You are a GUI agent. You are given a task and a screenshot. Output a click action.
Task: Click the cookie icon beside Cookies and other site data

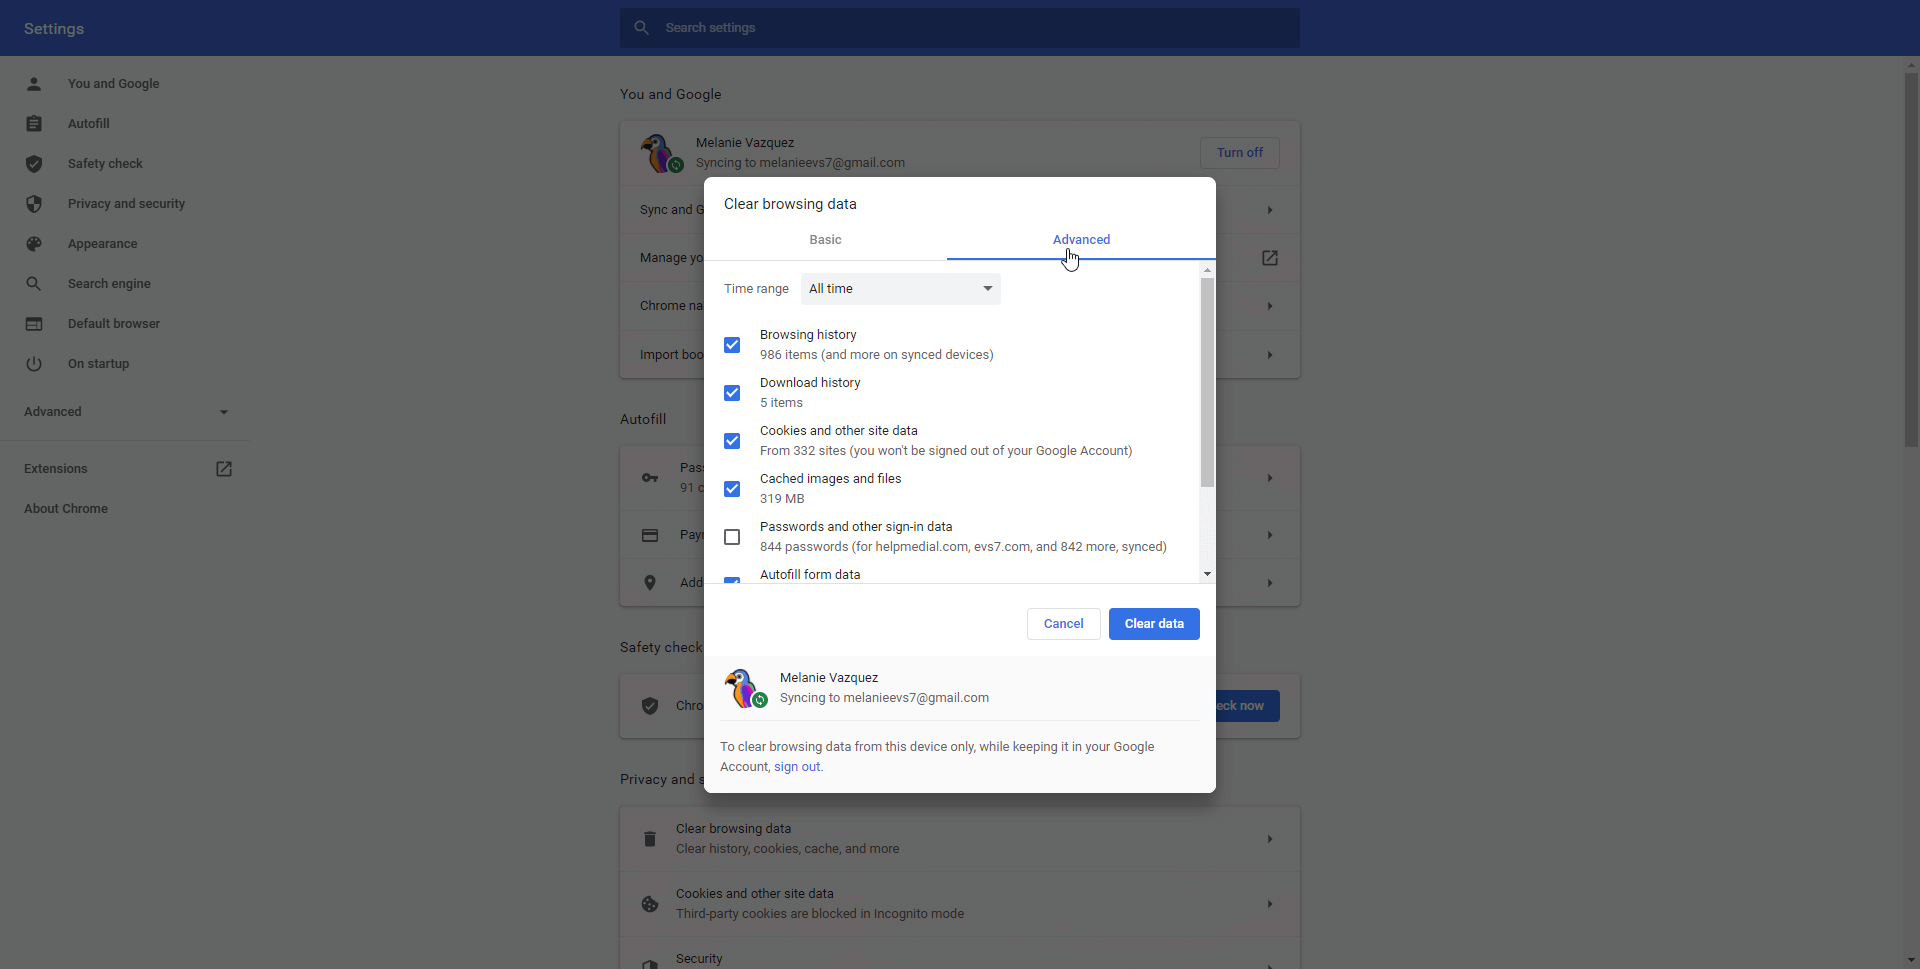click(650, 904)
